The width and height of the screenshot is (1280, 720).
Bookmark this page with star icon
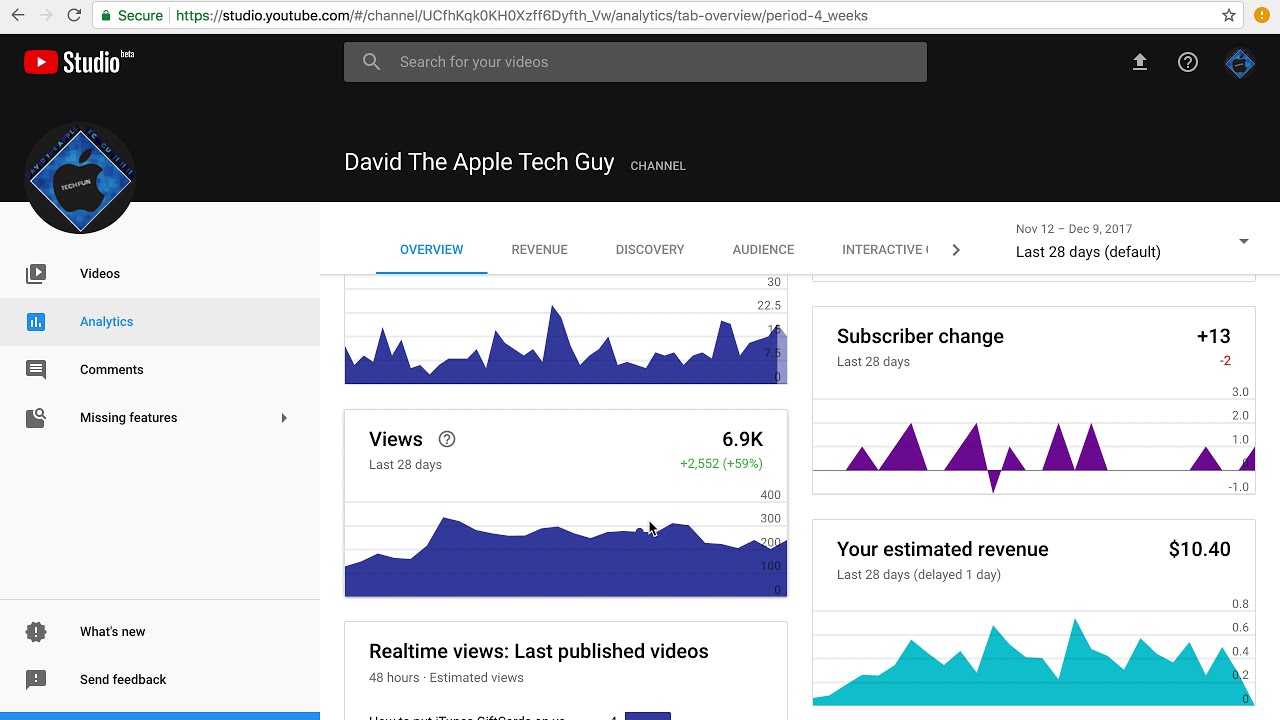tap(1229, 15)
